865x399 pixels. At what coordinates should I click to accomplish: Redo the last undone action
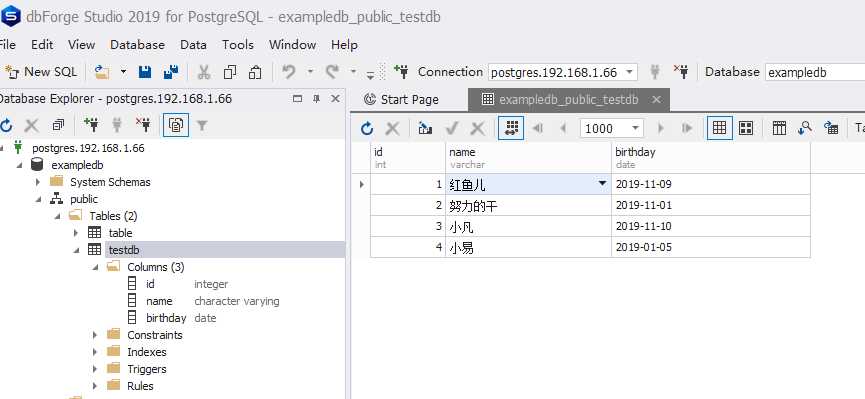click(332, 72)
